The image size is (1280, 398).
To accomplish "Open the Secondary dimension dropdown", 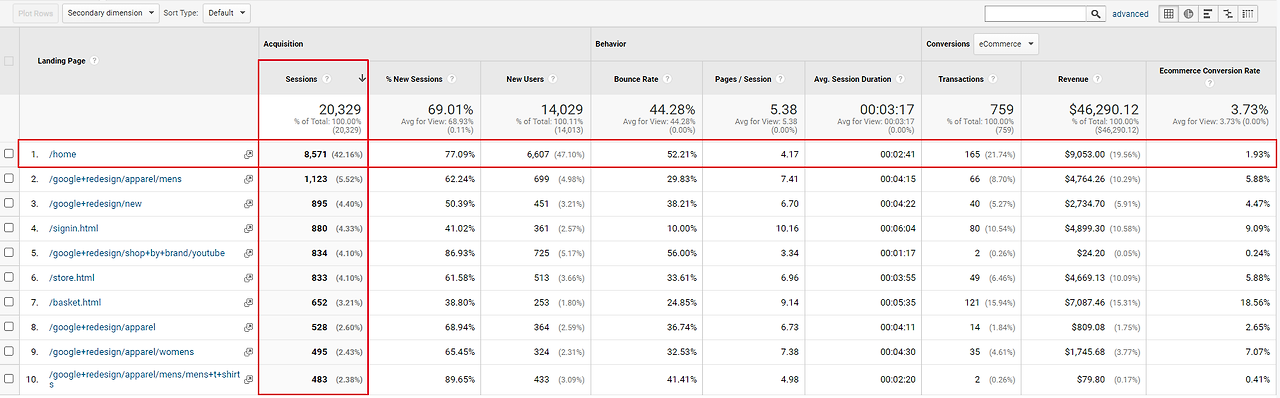I will coord(110,14).
